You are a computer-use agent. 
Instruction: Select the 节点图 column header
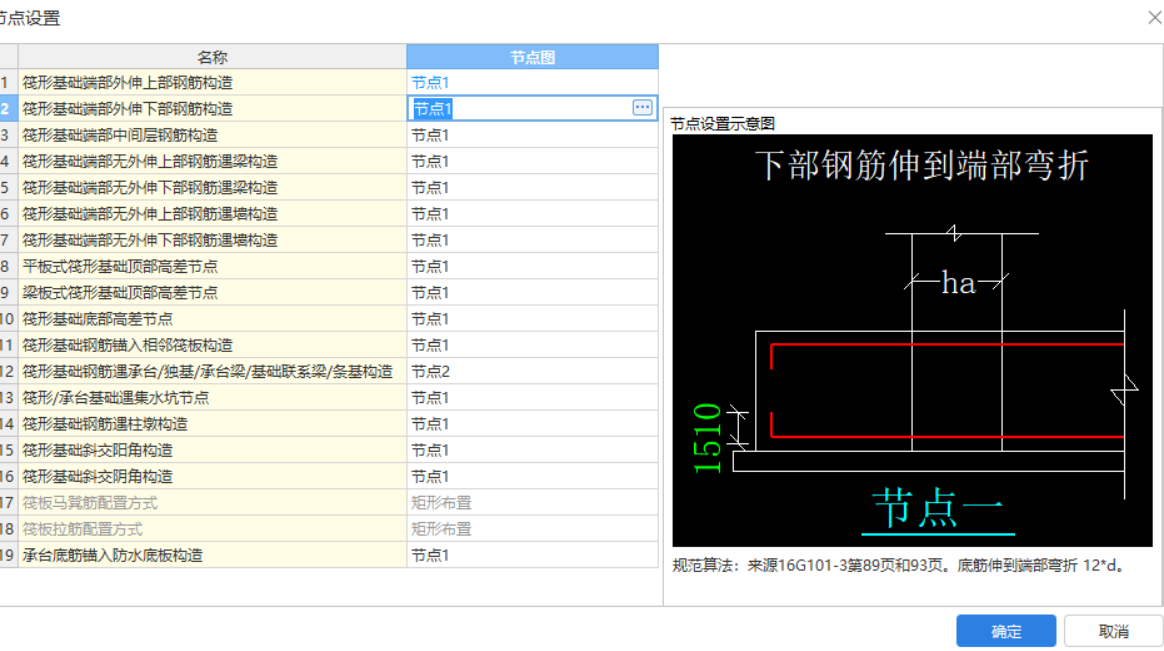click(x=532, y=57)
